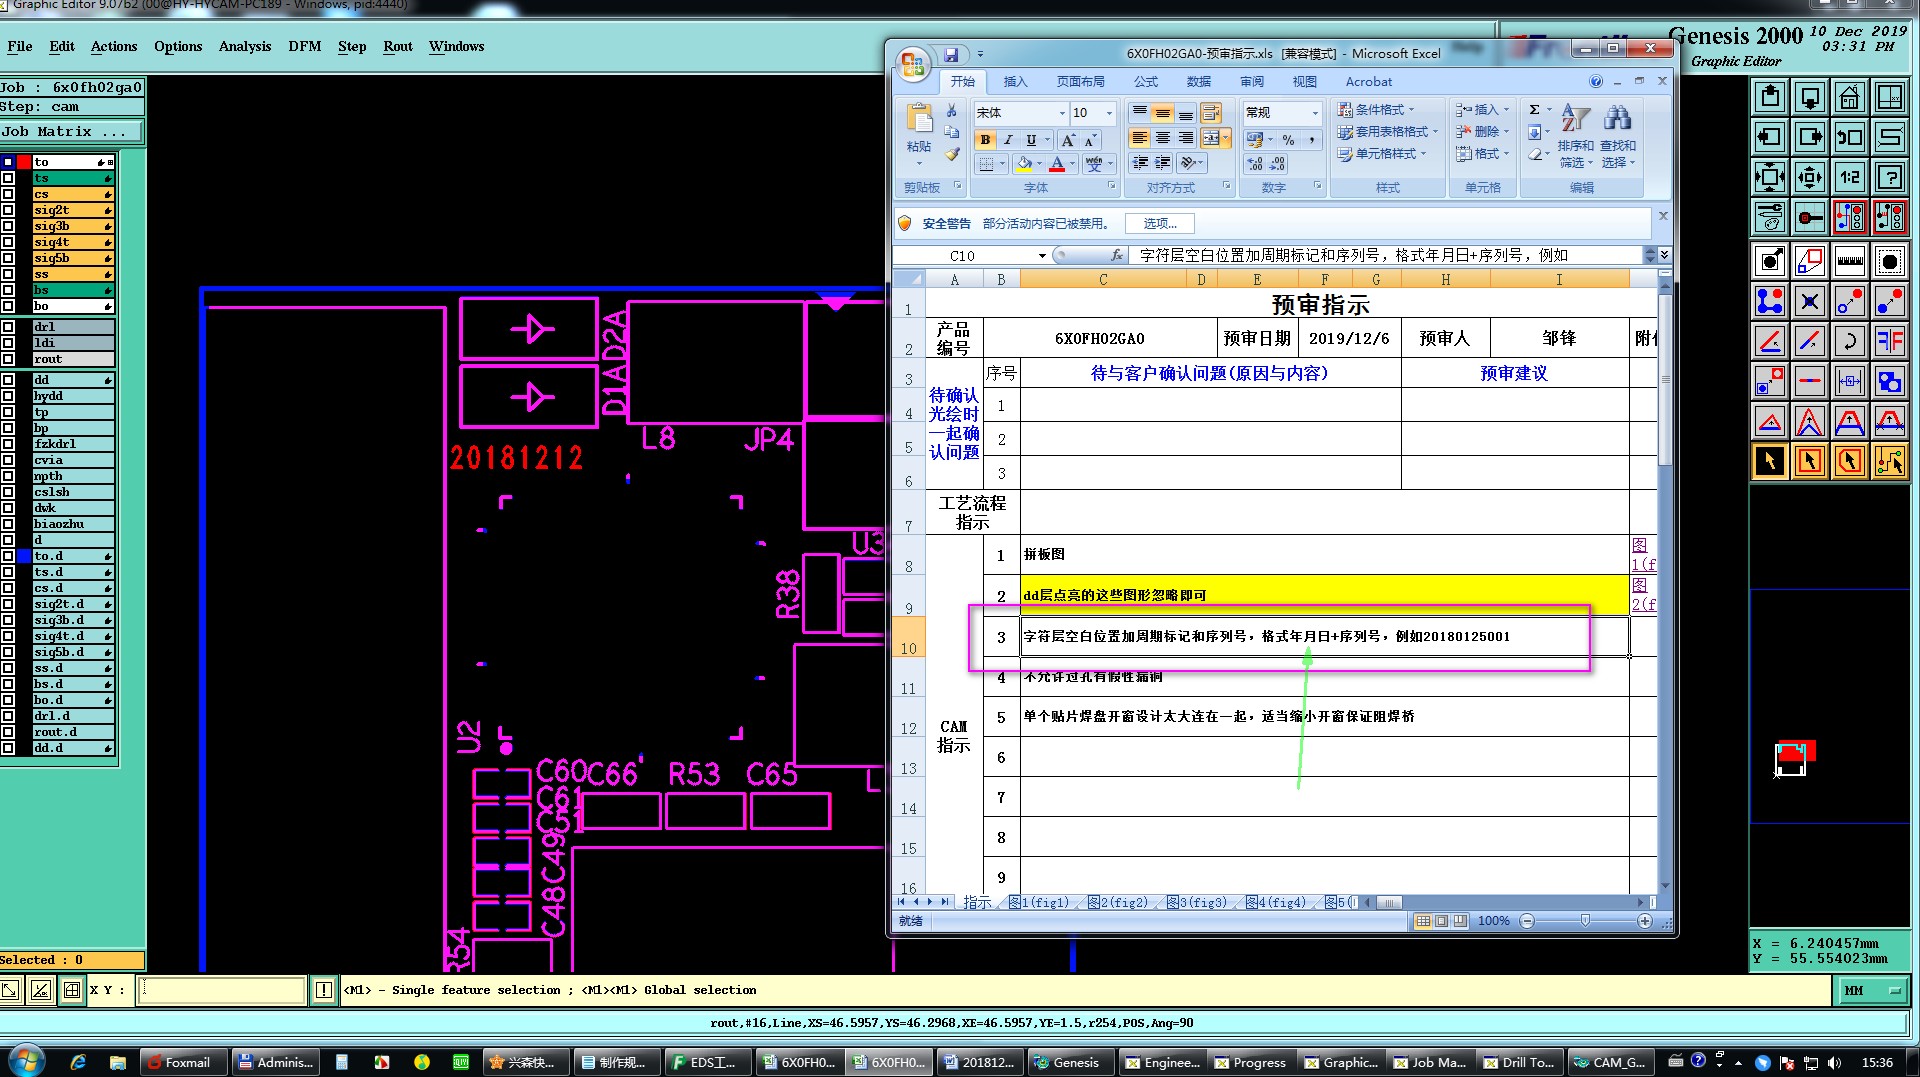This screenshot has width=1920, height=1077.
Task: Open the Name Box dropdown arrow at C10
Action: click(x=1042, y=256)
